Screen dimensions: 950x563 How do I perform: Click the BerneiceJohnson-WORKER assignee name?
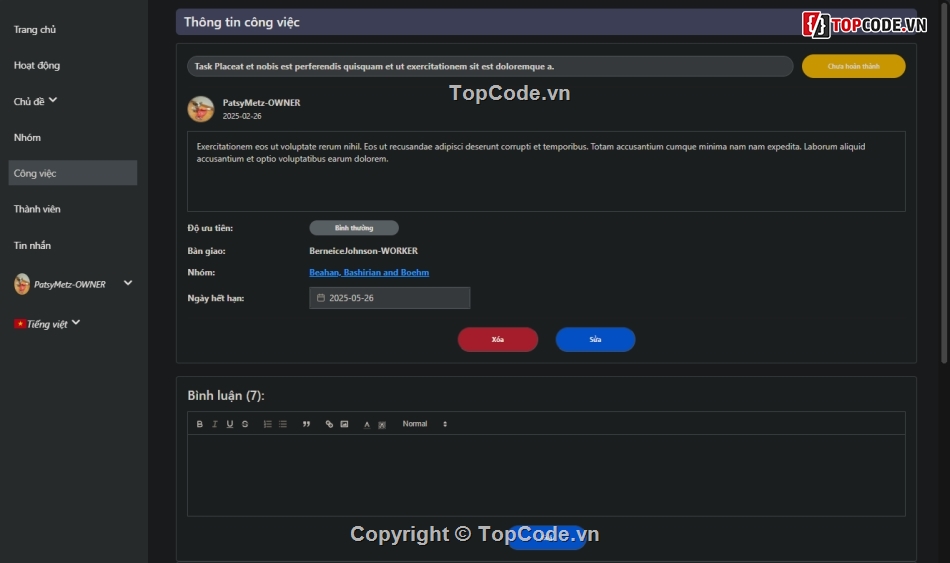point(364,251)
